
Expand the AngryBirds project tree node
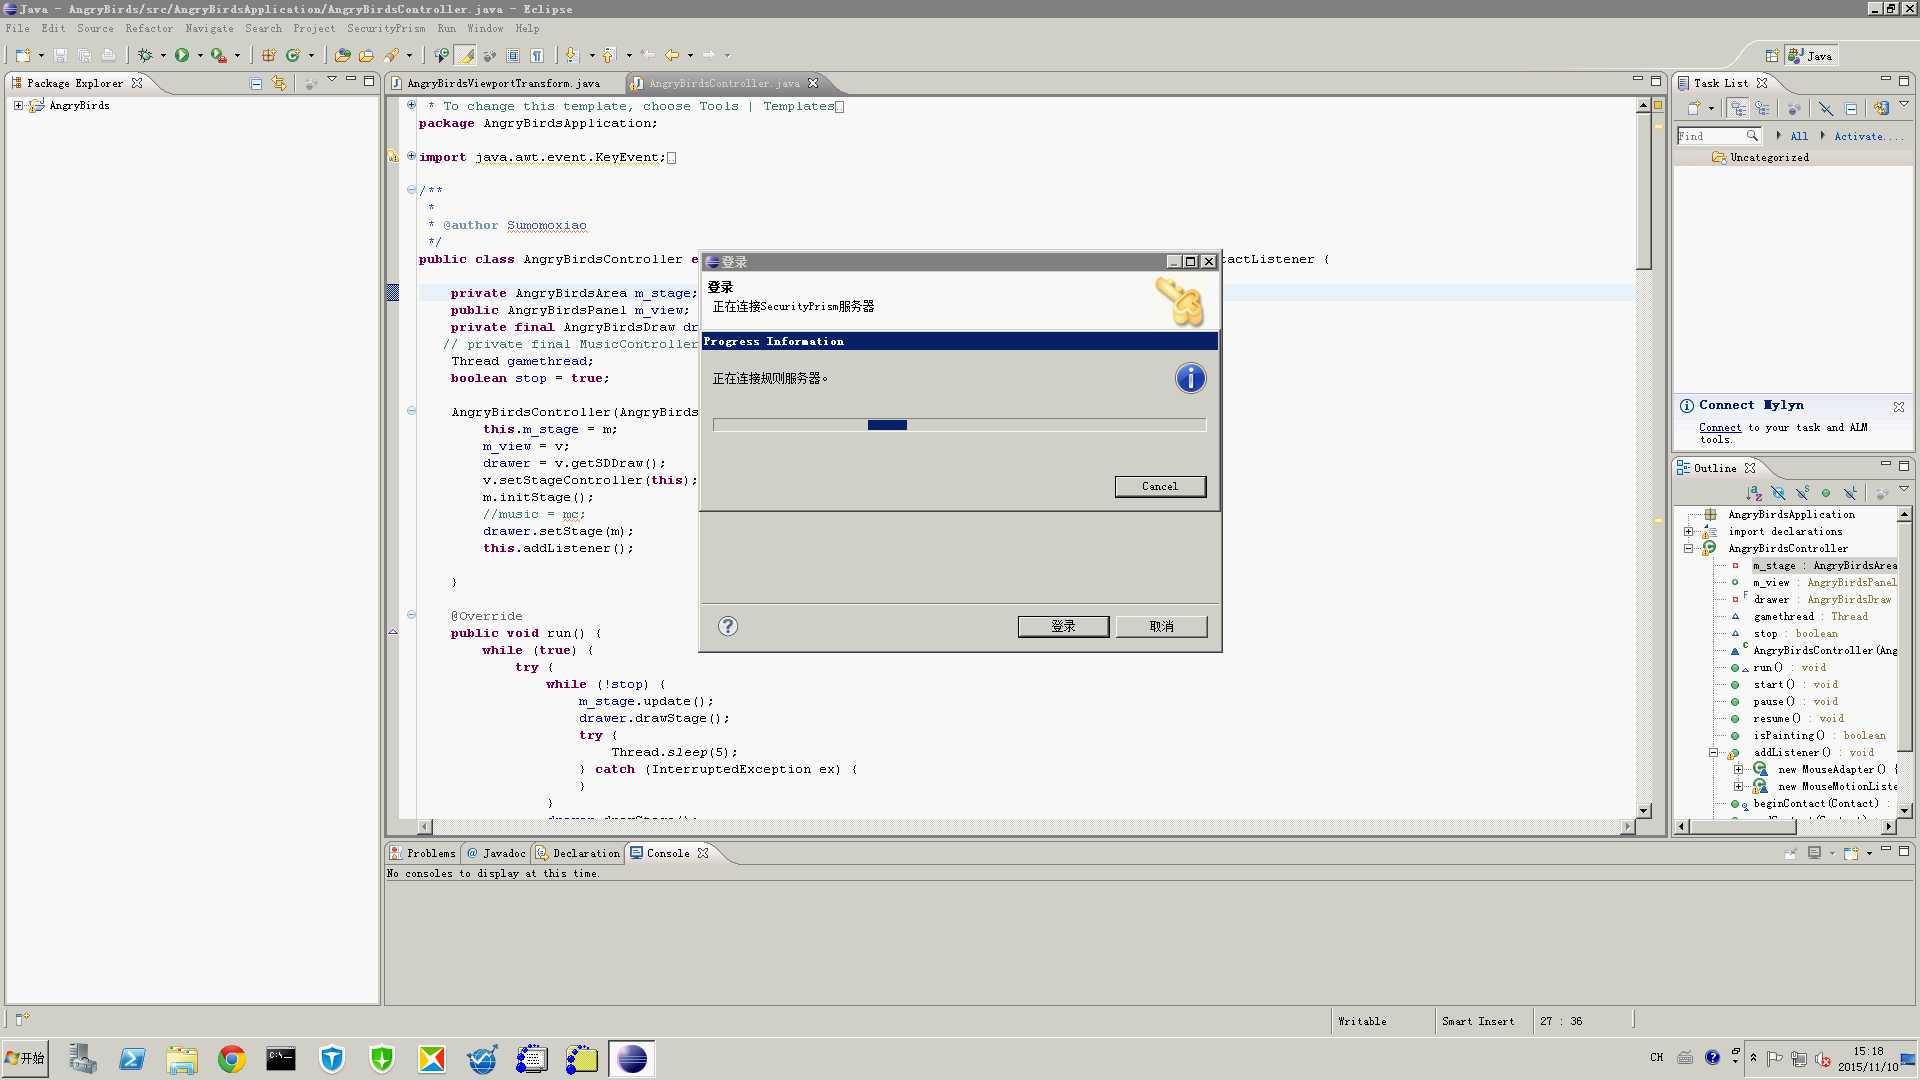18,105
